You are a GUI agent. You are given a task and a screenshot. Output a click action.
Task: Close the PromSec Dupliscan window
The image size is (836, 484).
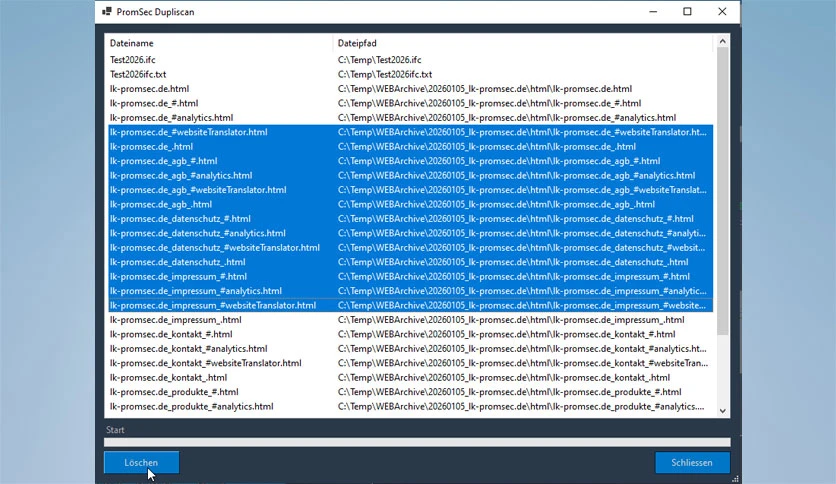point(722,12)
